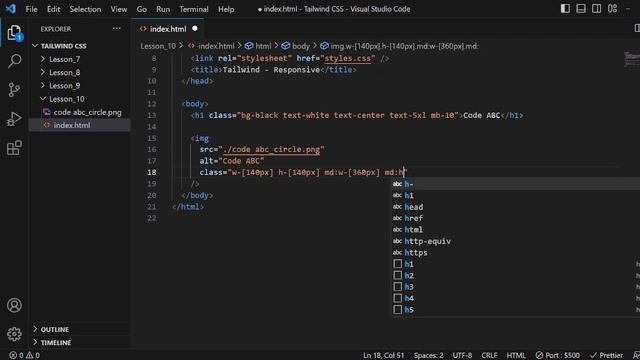Change indentation via Spaces: 2
The image size is (640, 360).
tap(428, 355)
